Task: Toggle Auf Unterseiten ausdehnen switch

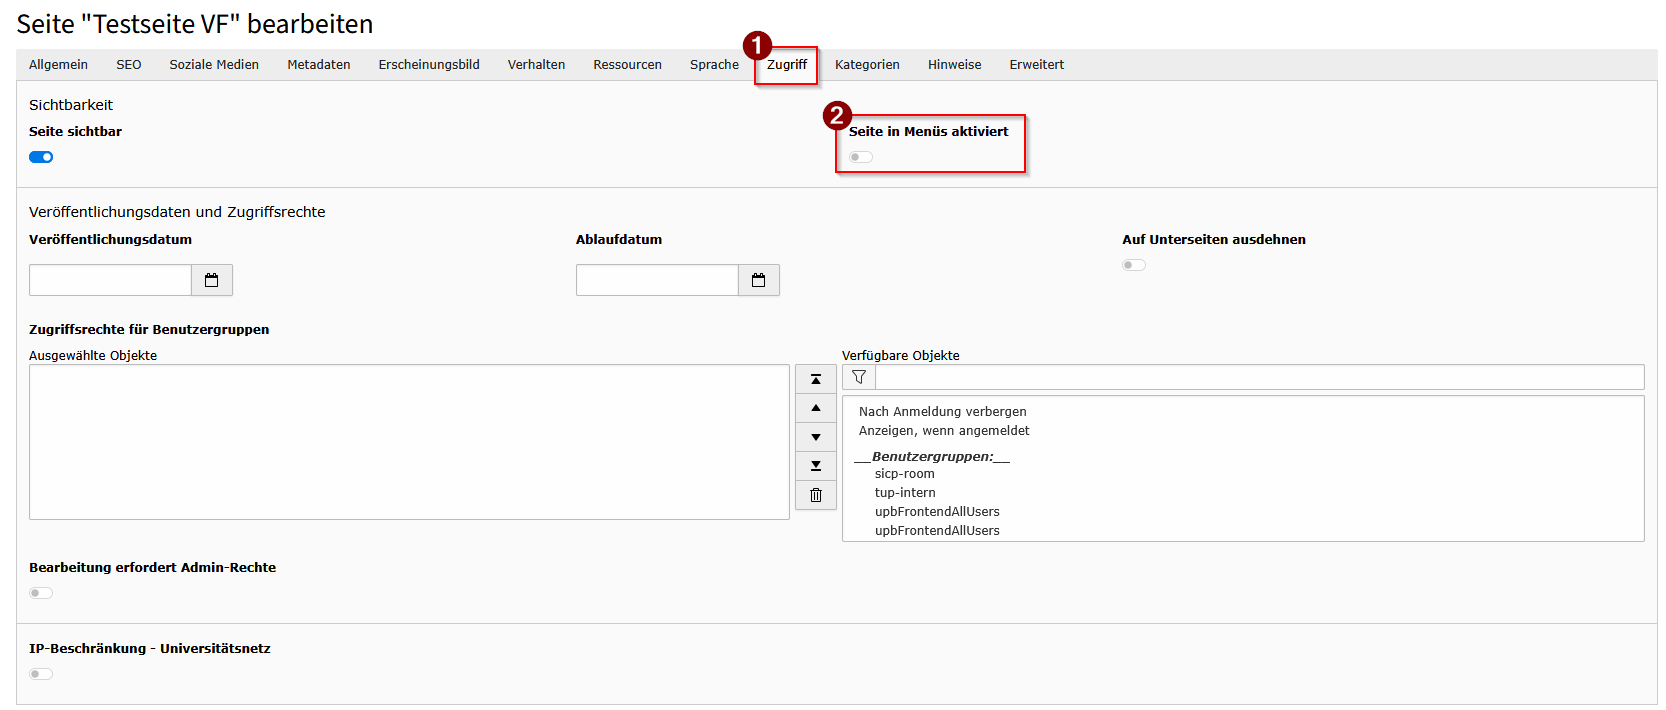Action: tap(1134, 265)
